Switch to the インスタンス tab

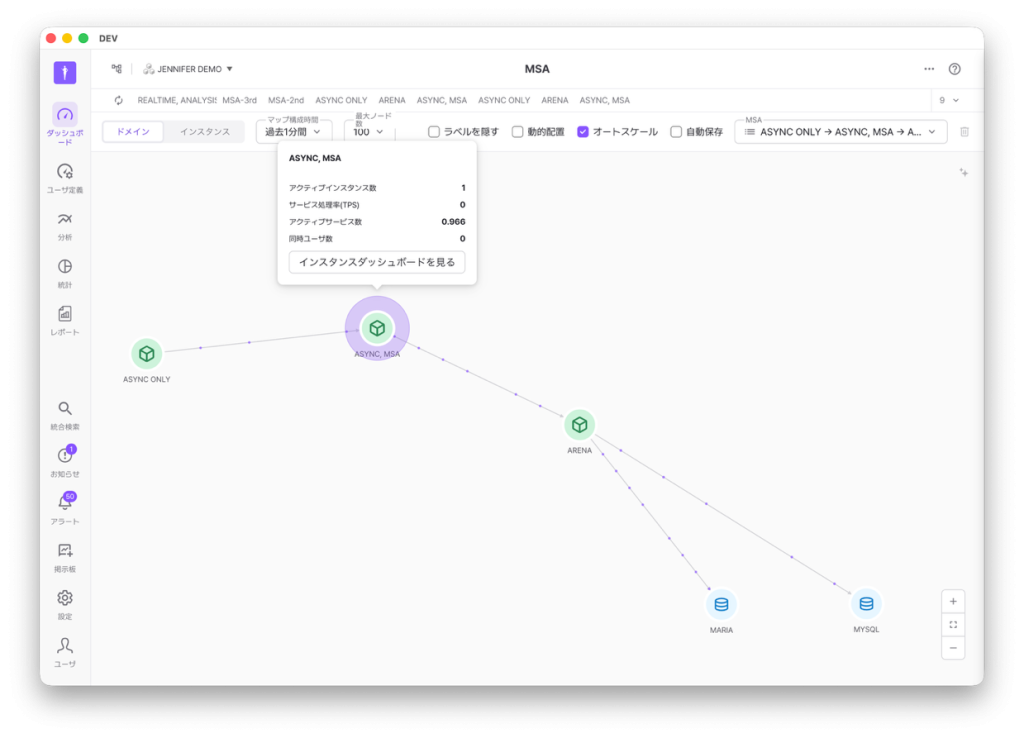[204, 132]
